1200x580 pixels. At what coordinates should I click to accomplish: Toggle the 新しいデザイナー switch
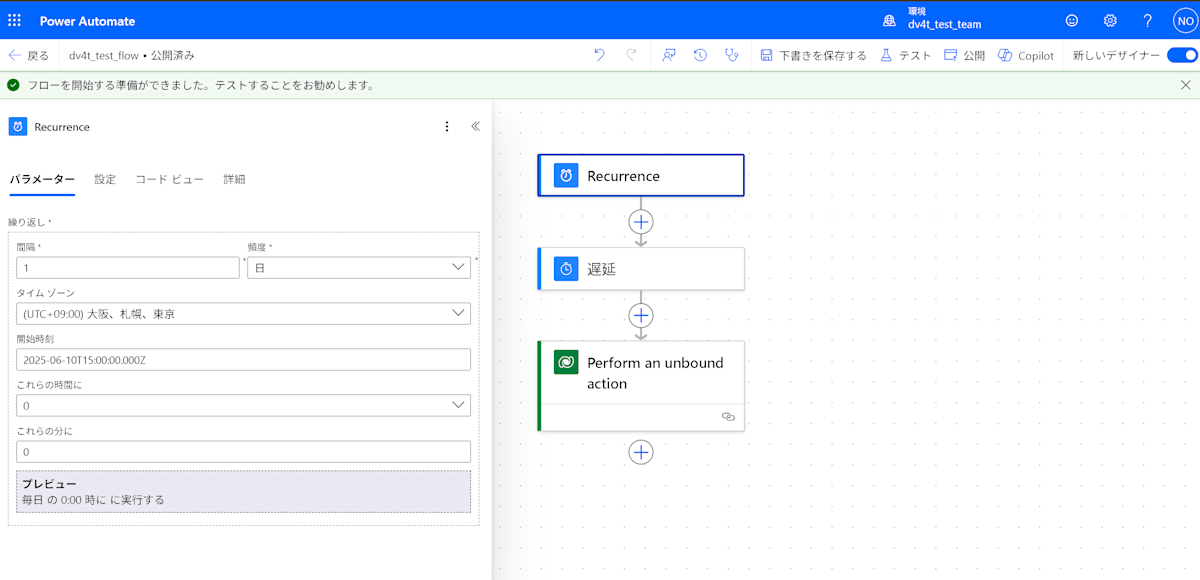point(1182,56)
